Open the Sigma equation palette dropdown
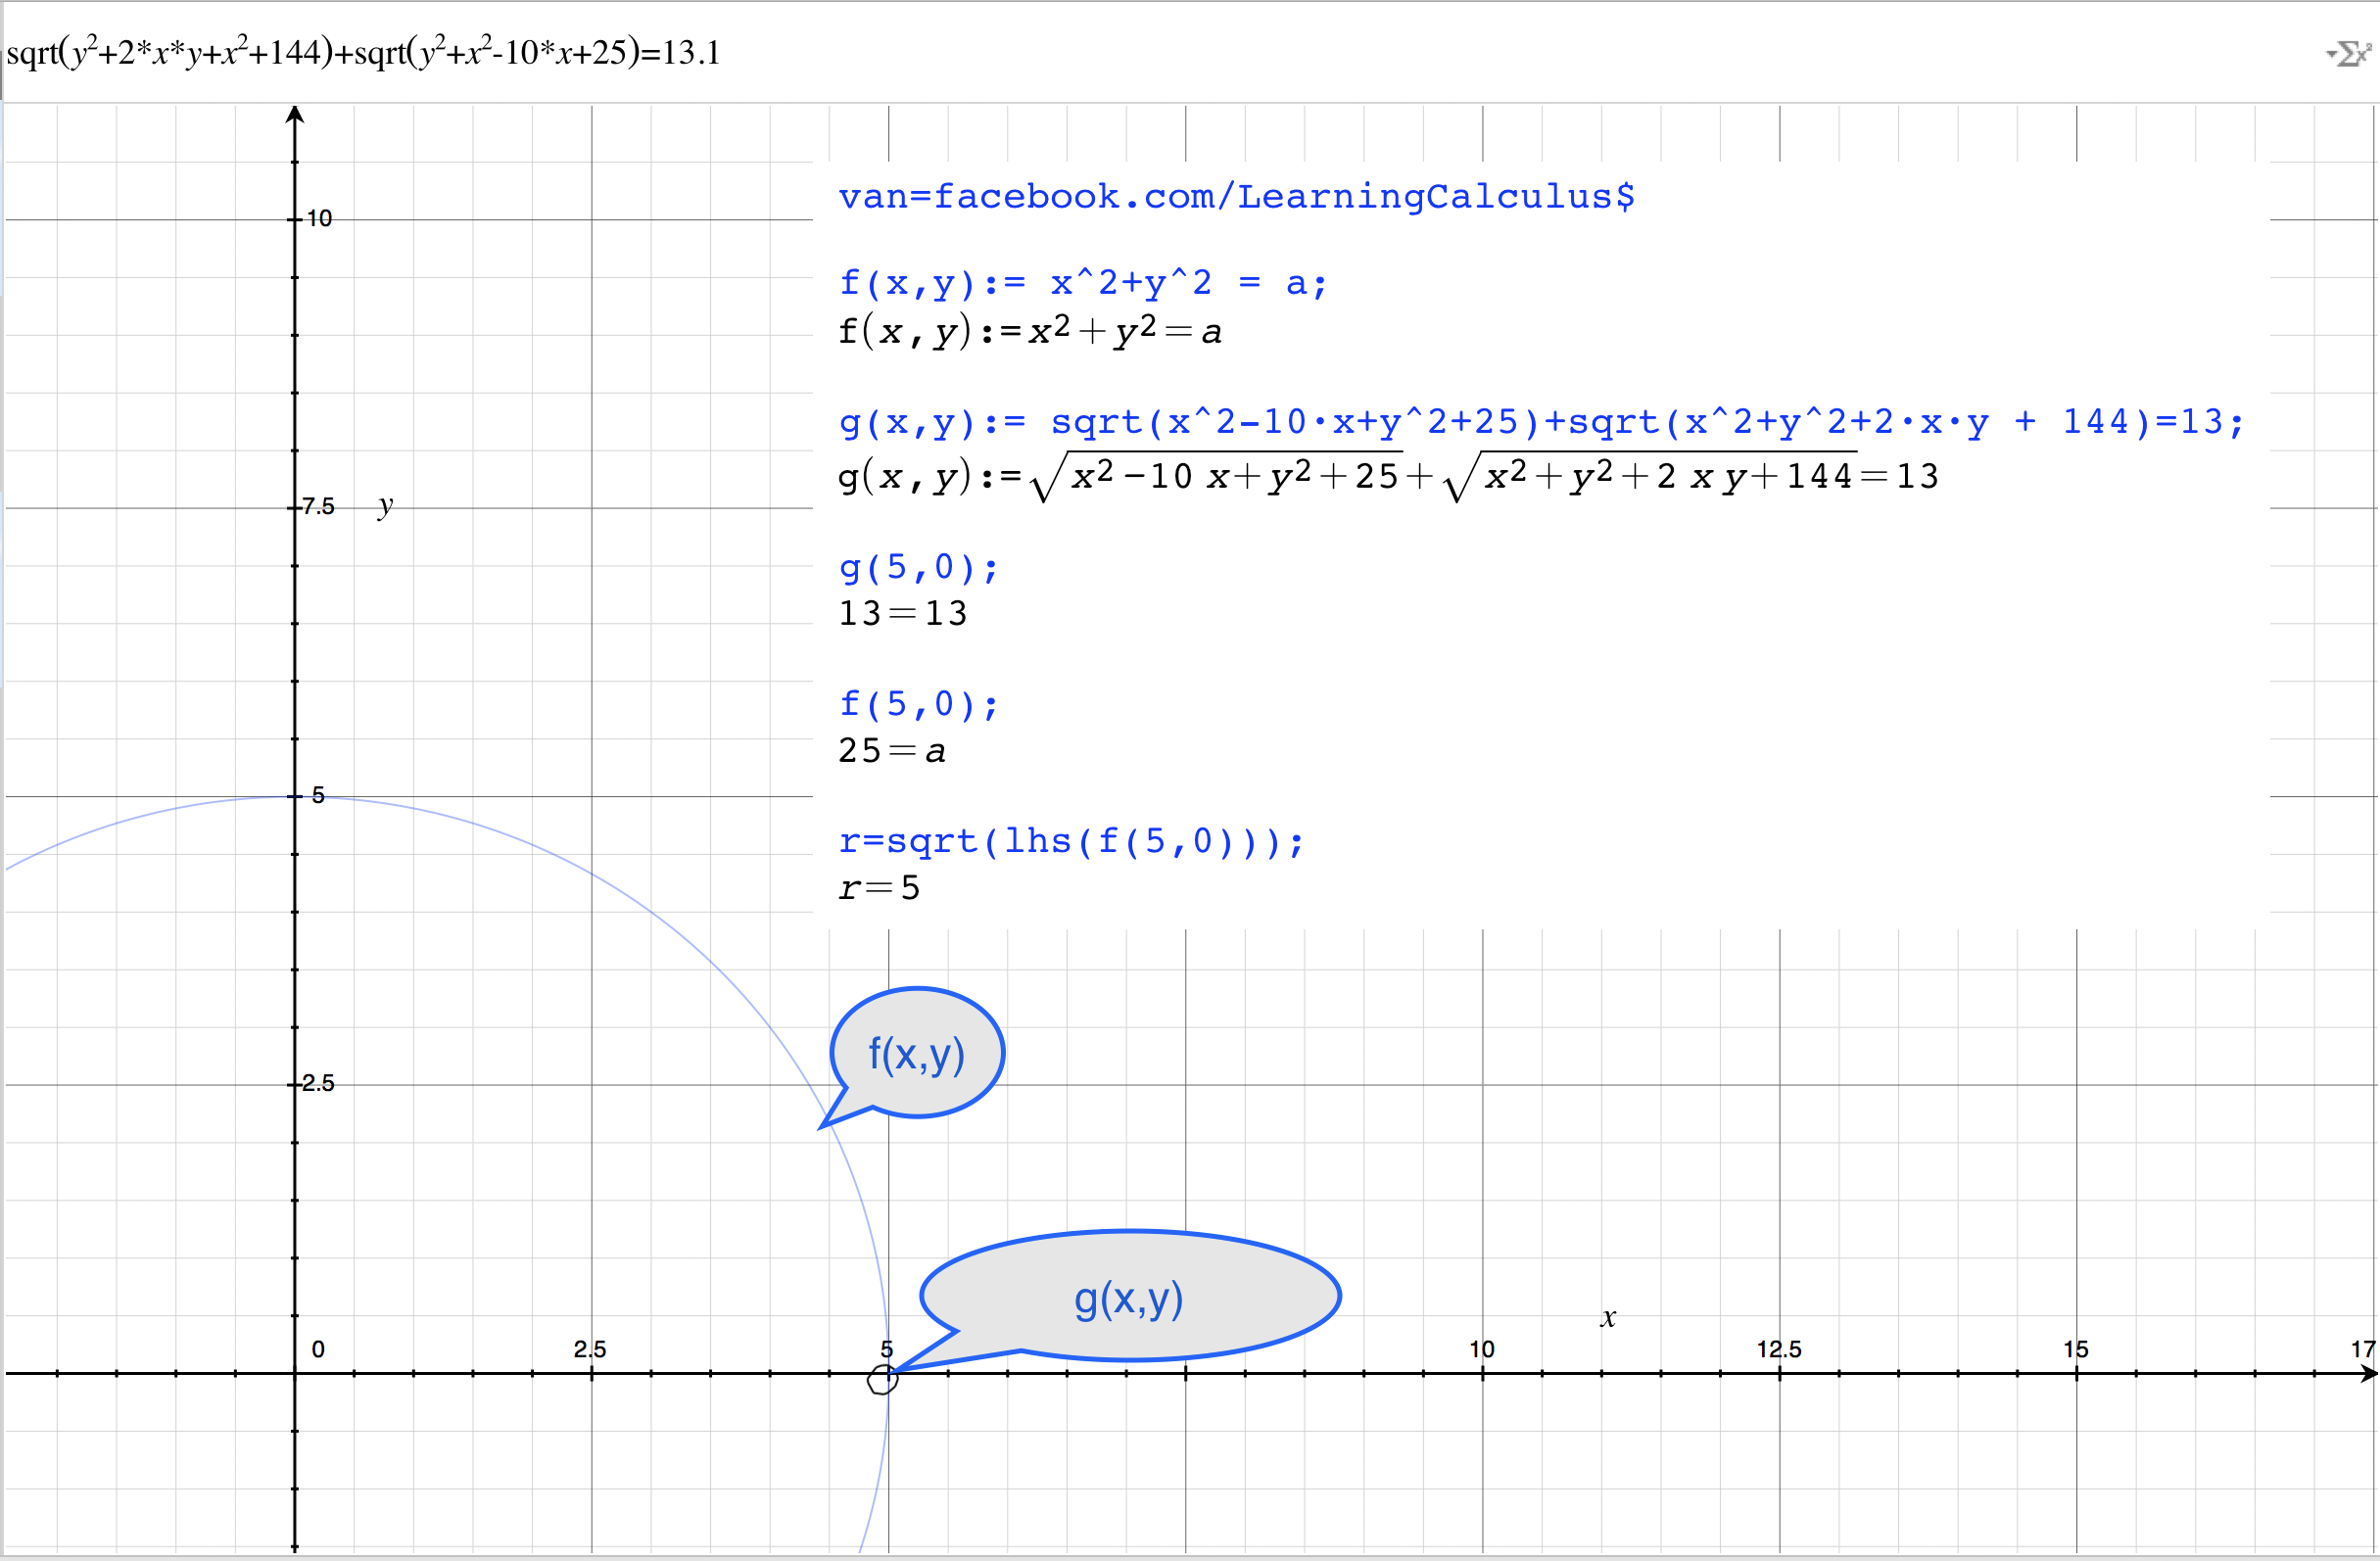The image size is (2380, 1561). click(x=2349, y=53)
